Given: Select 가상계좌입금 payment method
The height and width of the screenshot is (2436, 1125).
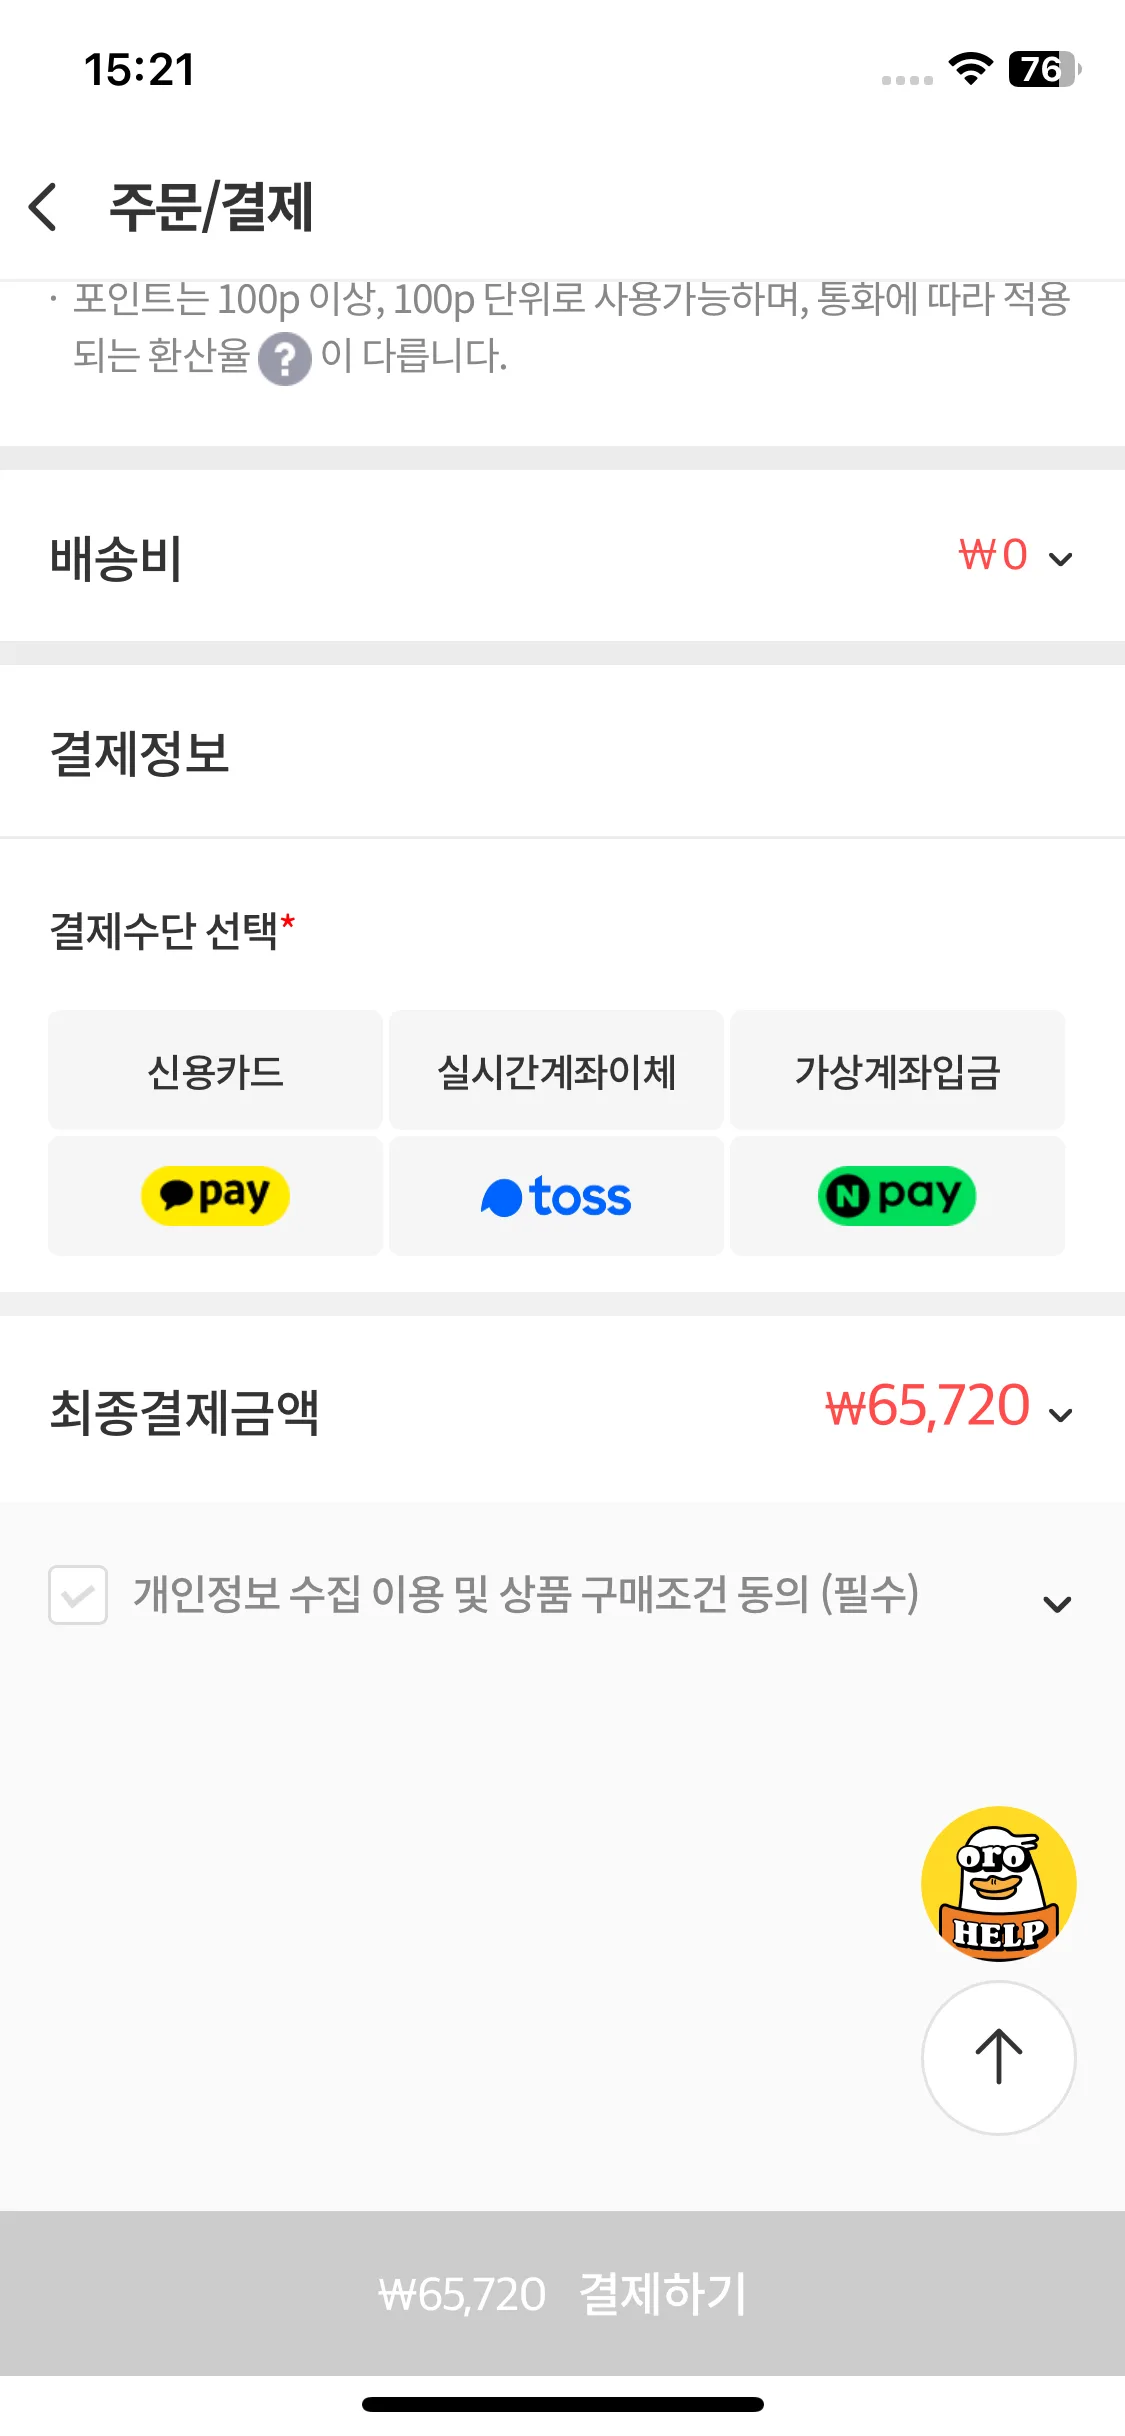Looking at the screenshot, I should click(897, 1070).
